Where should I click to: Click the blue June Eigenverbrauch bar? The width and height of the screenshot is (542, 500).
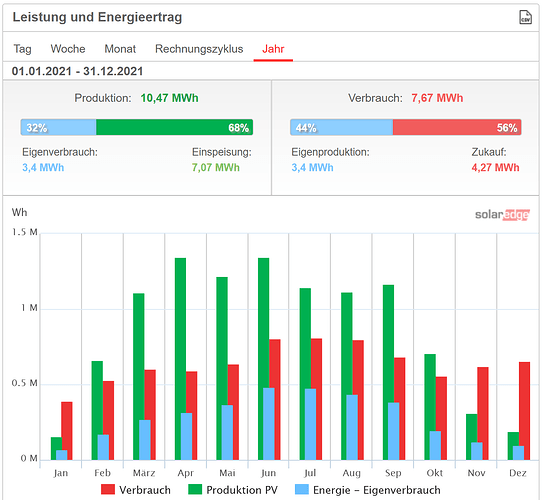(269, 424)
